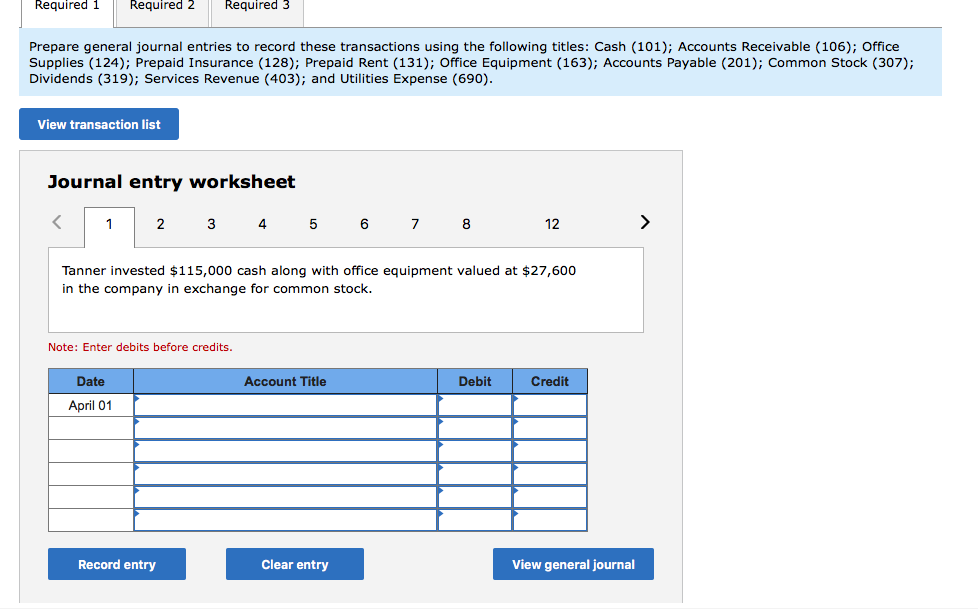Open the third row Account Title list

285,451
